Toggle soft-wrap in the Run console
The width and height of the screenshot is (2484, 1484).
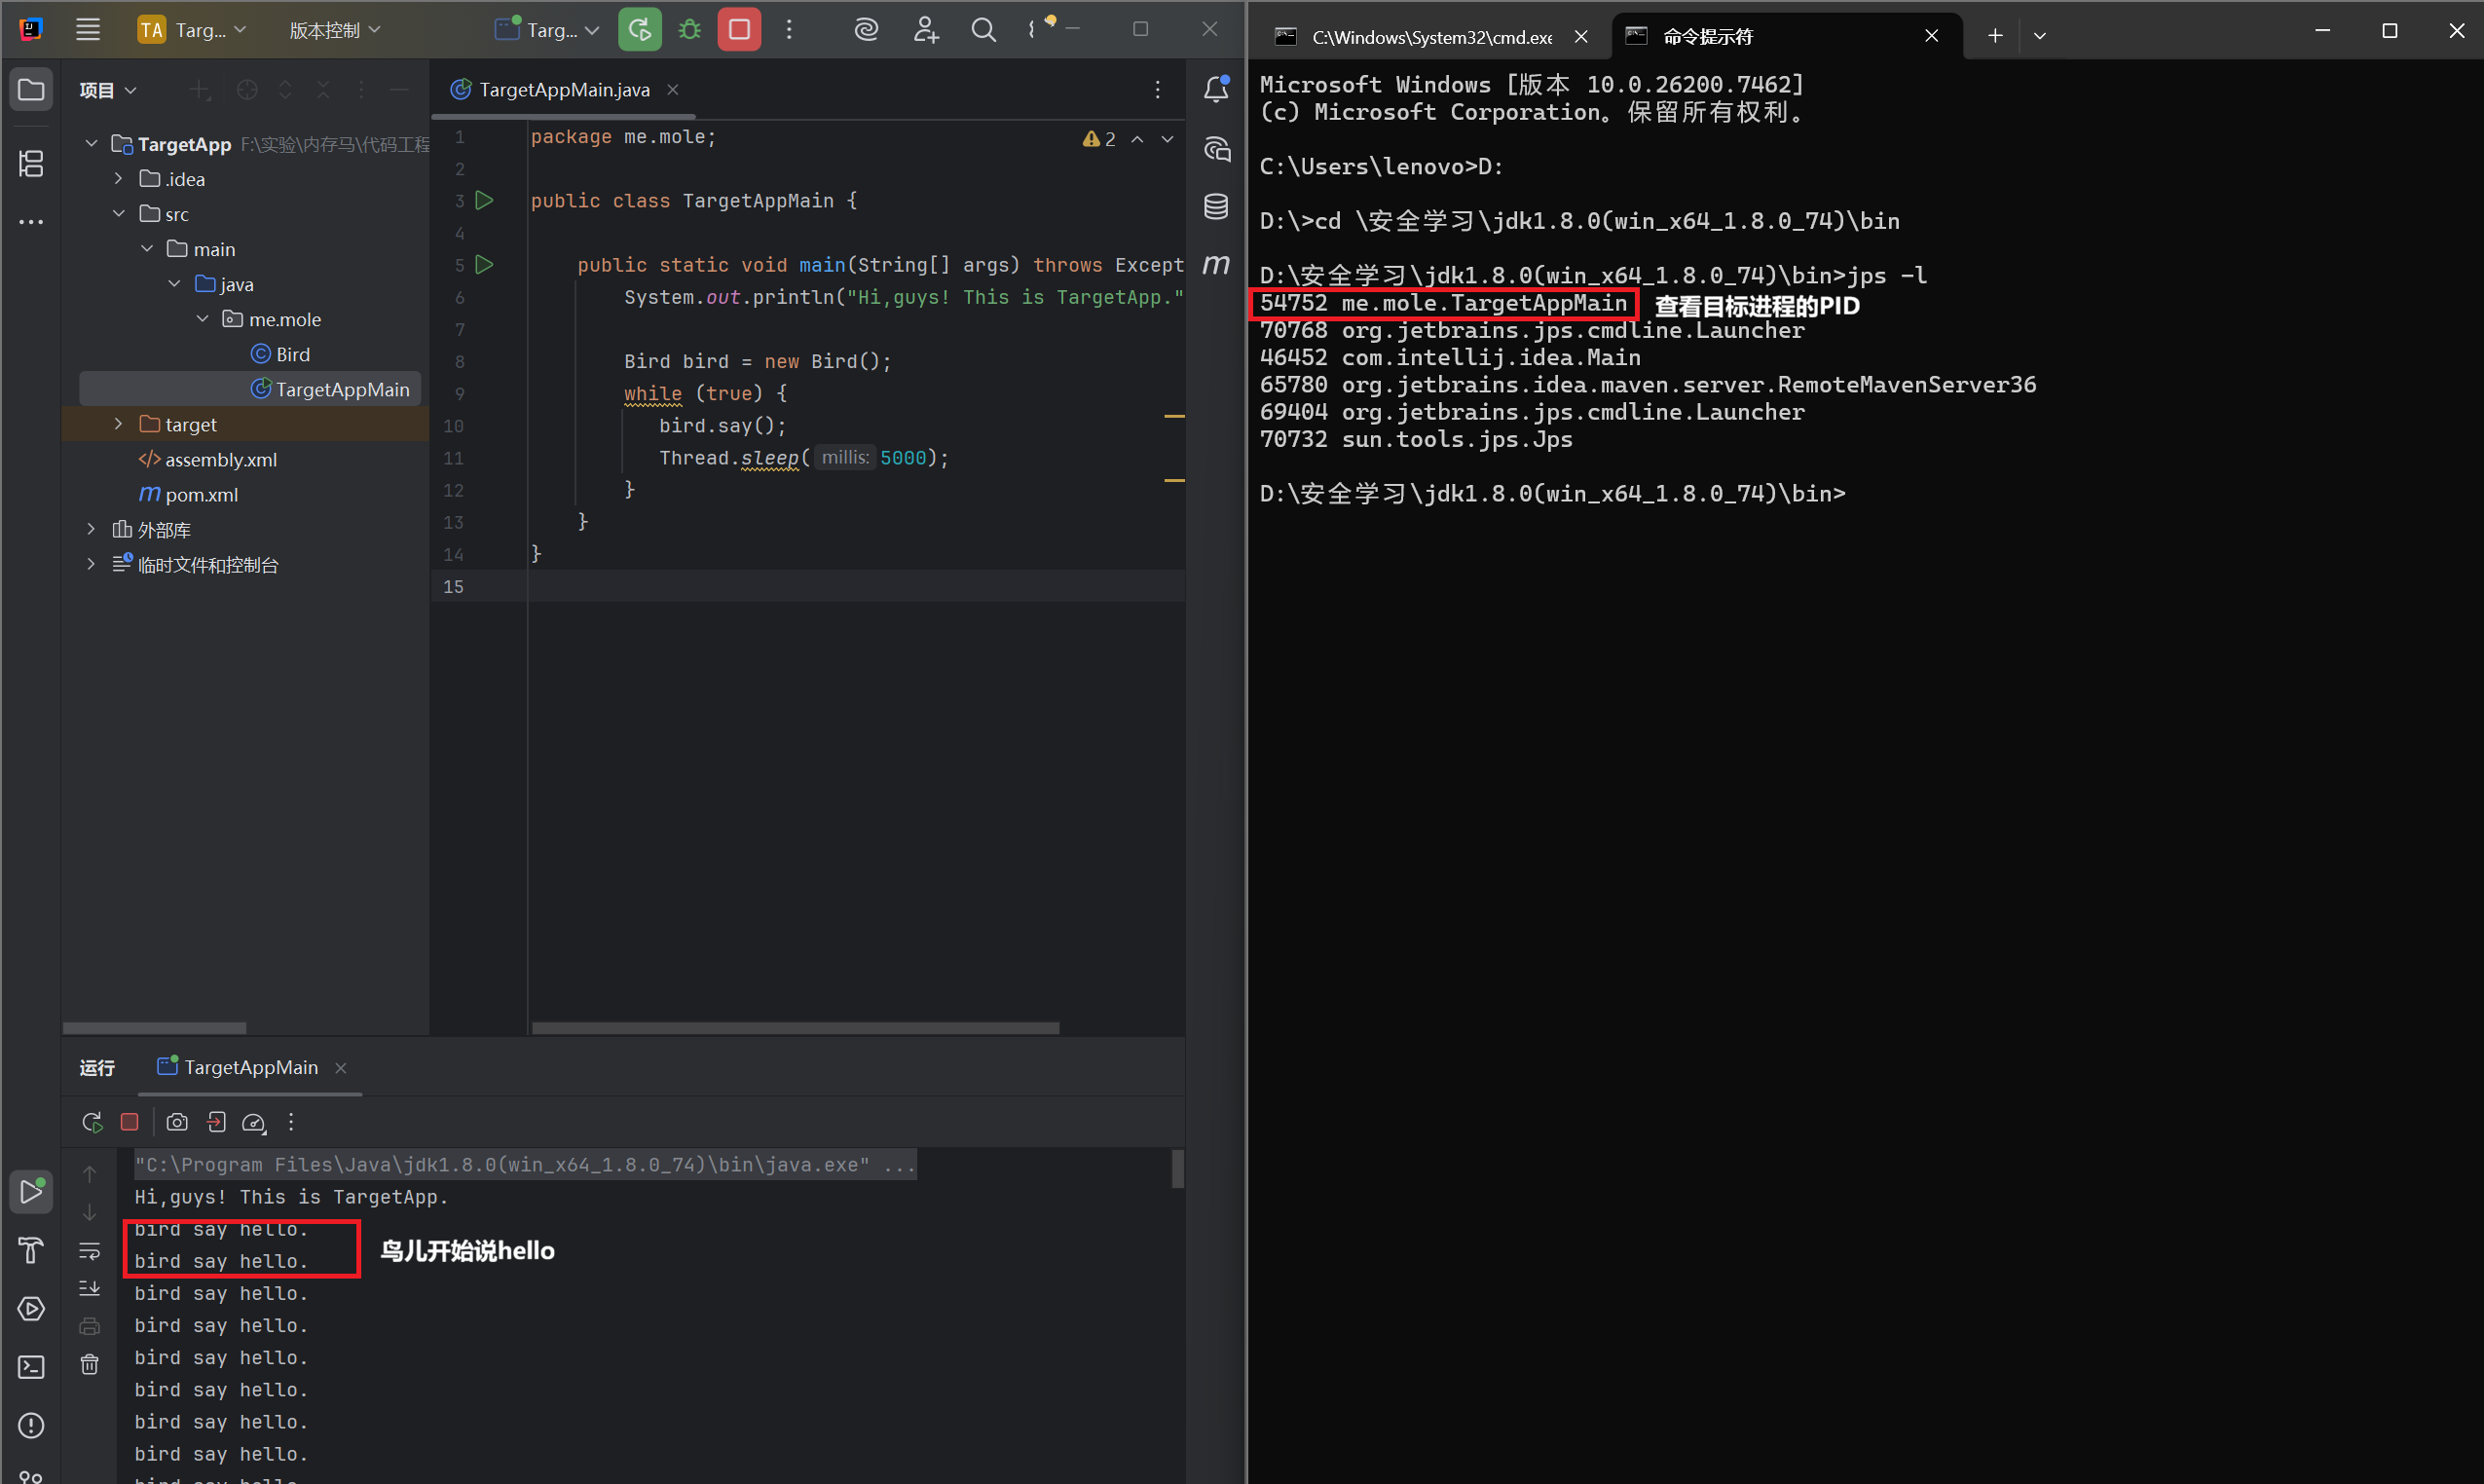click(x=90, y=1251)
